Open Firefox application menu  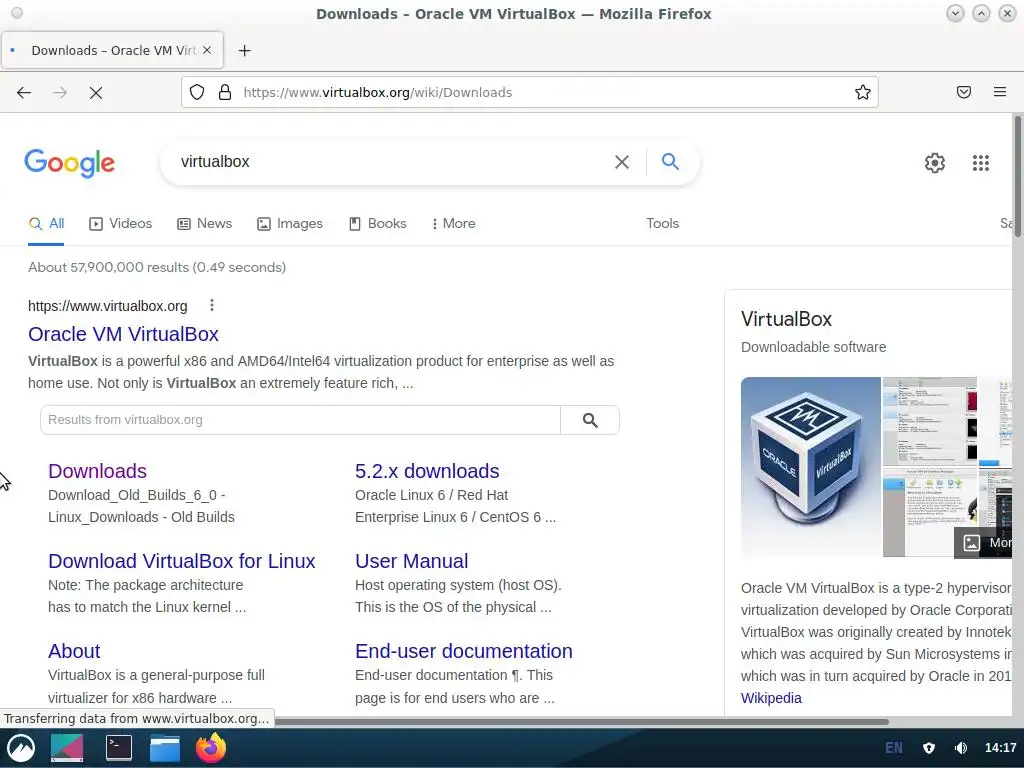point(1000,92)
